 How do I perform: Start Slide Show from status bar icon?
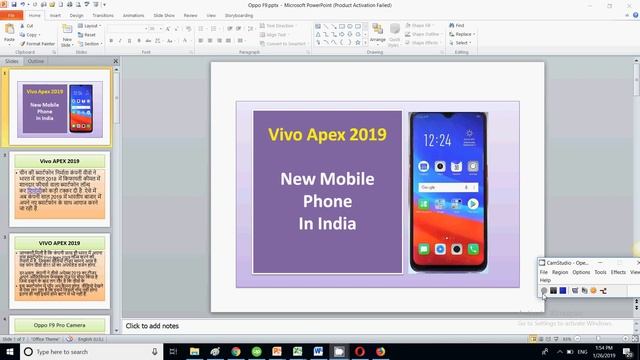tap(556, 339)
